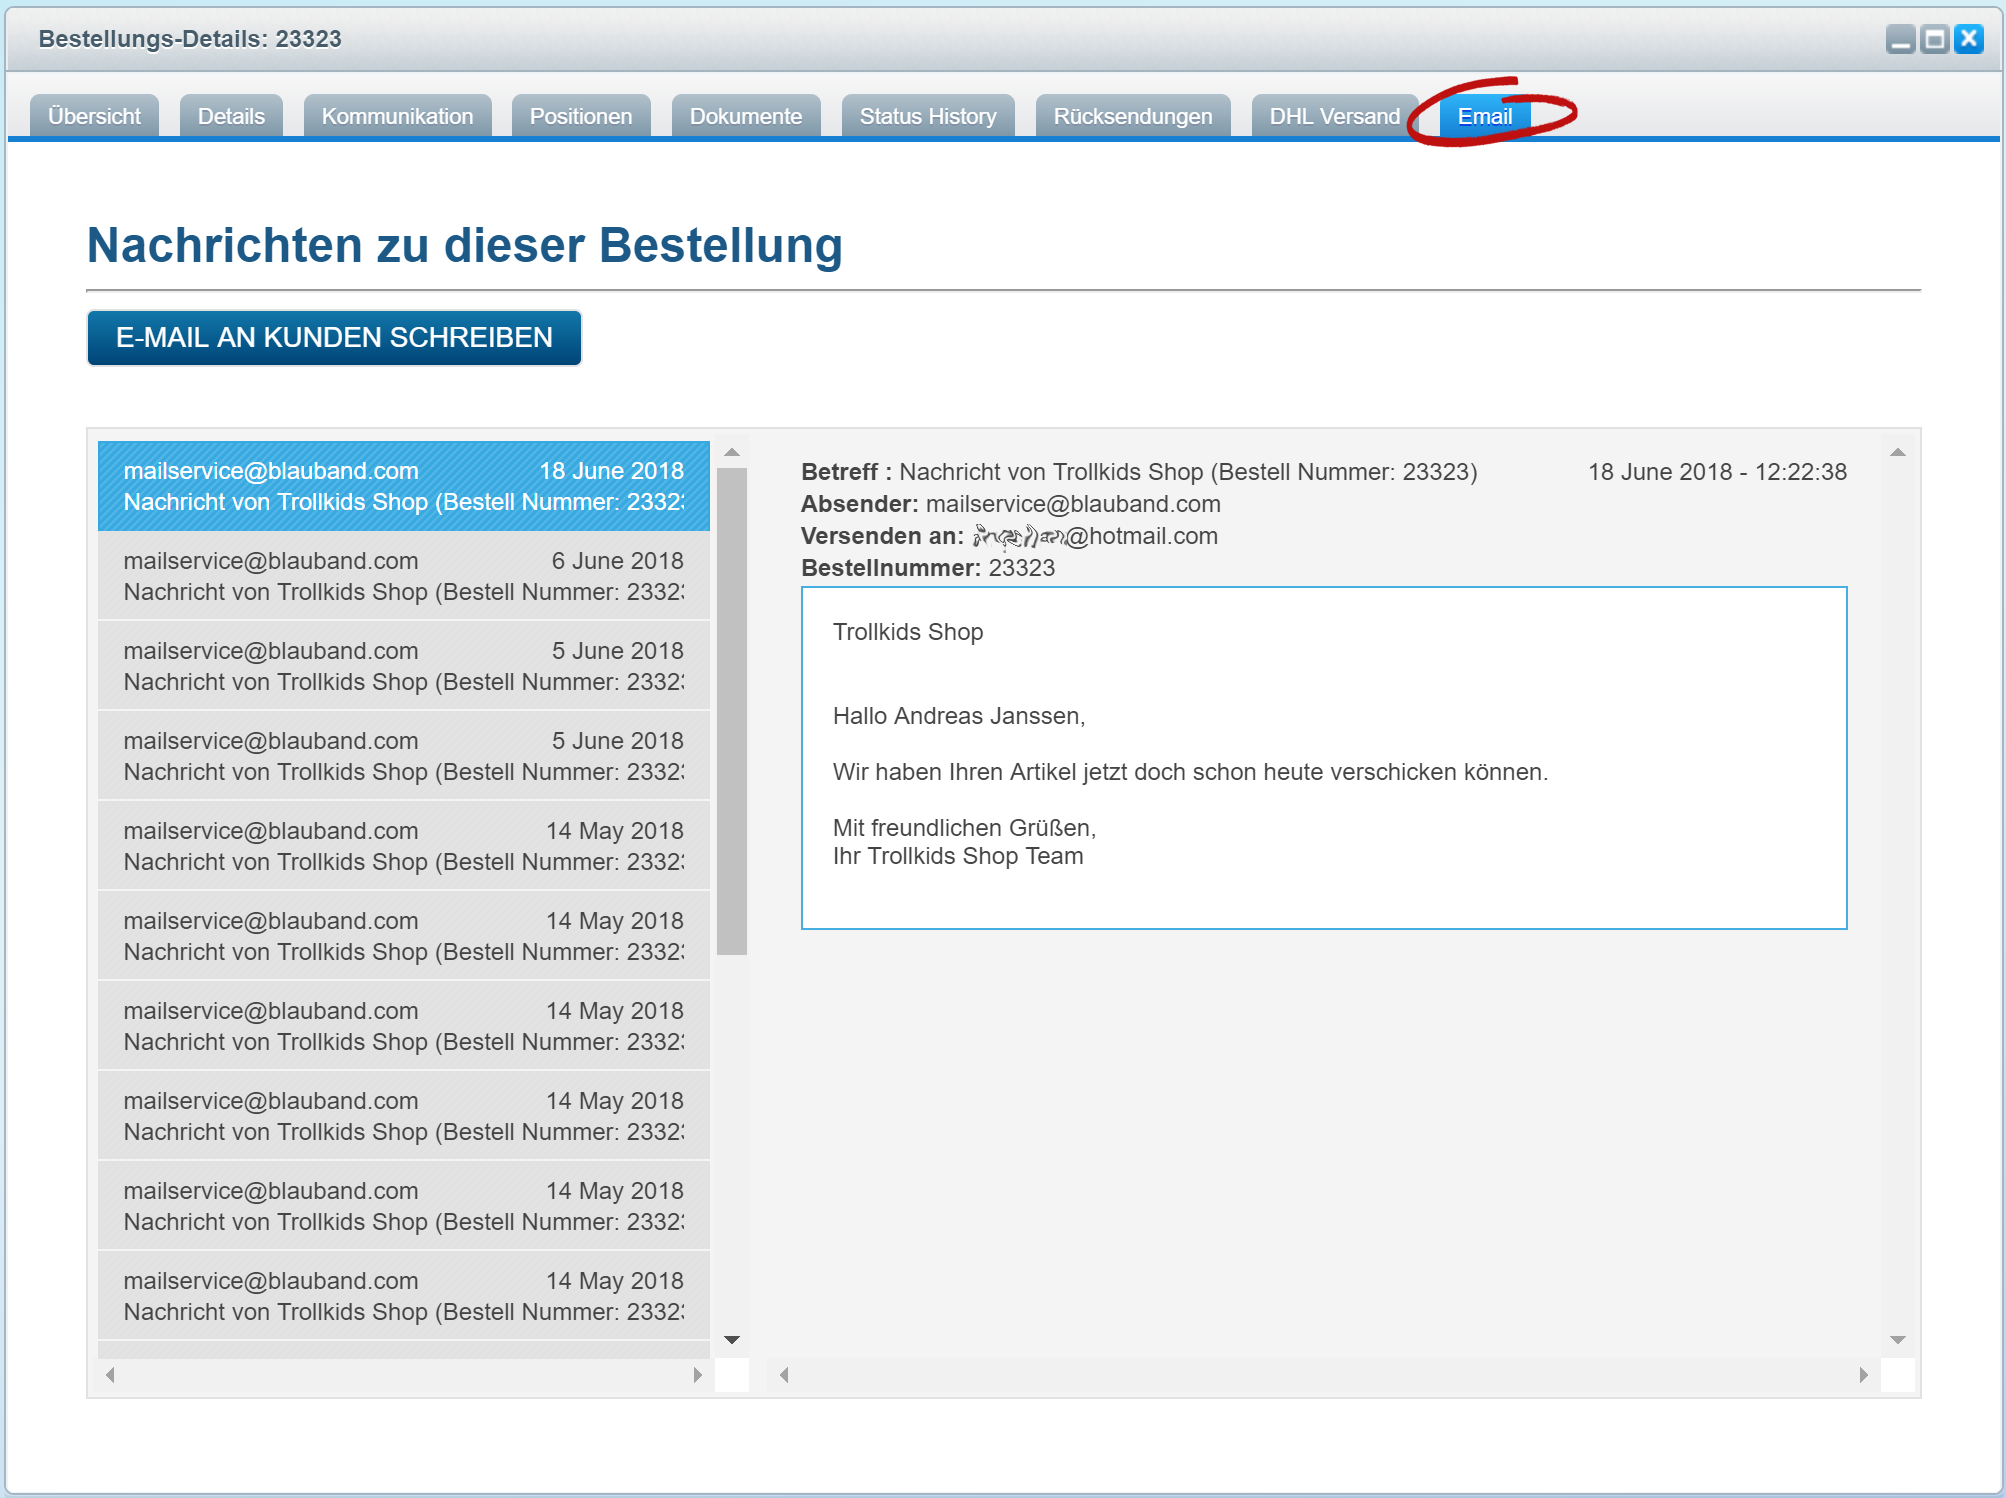Click the message preview scroll right arrow
The width and height of the screenshot is (2006, 1498).
1864,1375
